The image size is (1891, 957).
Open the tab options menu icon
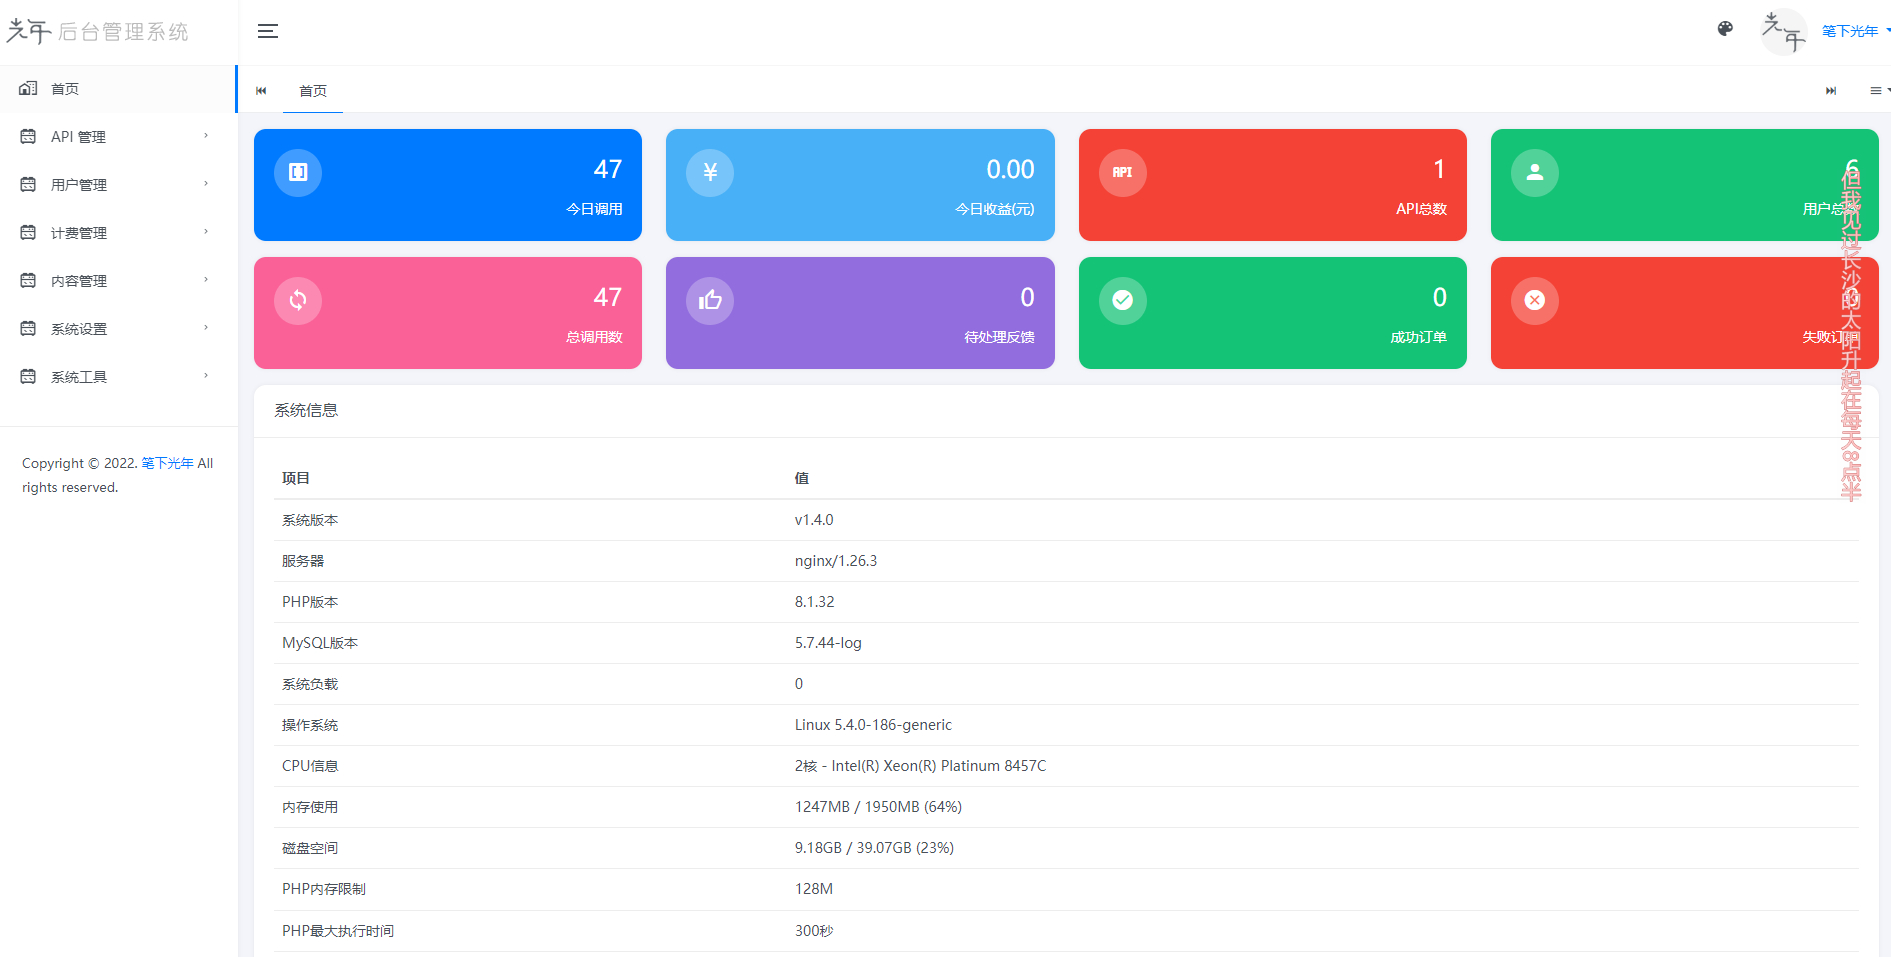(x=1877, y=91)
